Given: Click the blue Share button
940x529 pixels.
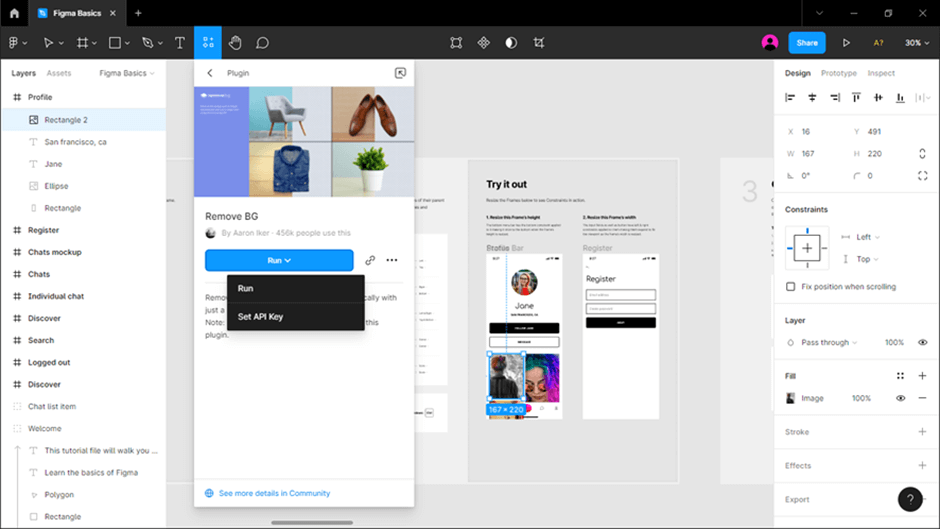Looking at the screenshot, I should pyautogui.click(x=807, y=43).
